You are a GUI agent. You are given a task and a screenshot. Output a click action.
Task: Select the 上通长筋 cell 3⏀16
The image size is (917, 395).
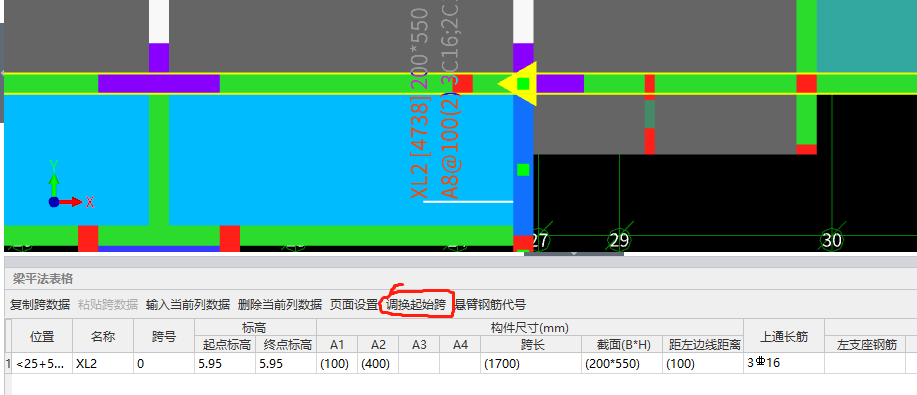click(784, 363)
